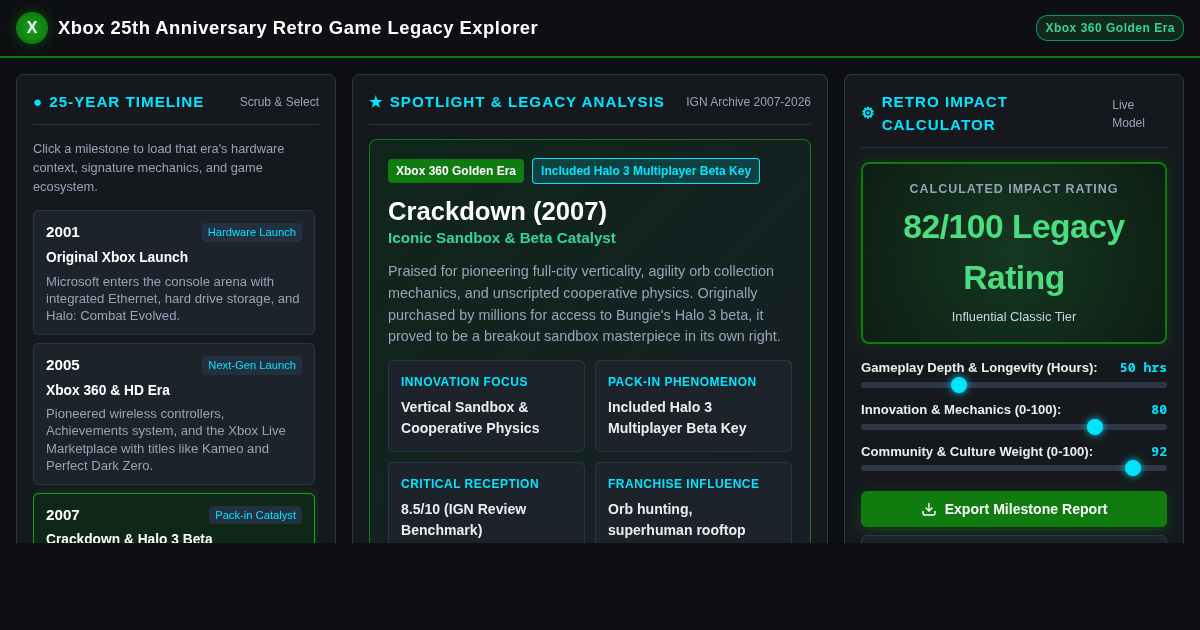Click the 8.5/10 IGN Review Benchmark text
Screen dimensions: 1200x630
pos(464,519)
